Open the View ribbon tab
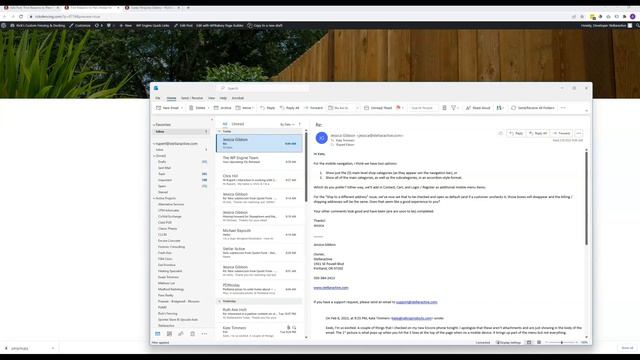This screenshot has width=640, height=360. pos(211,98)
